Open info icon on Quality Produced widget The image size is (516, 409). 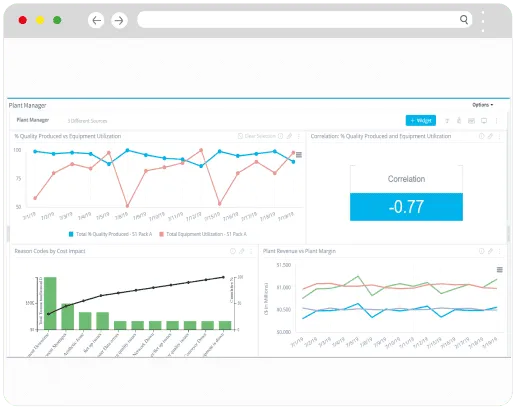point(281,136)
